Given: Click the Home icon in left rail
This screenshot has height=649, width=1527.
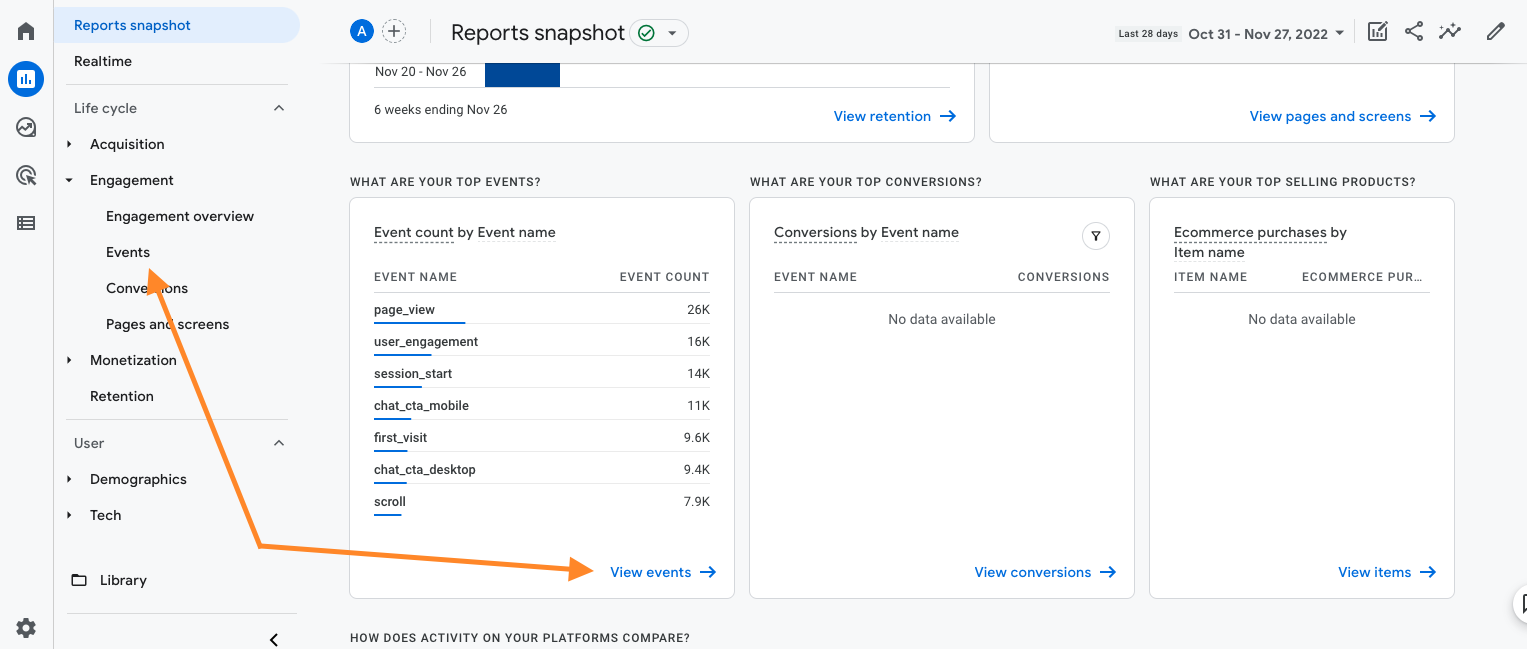Looking at the screenshot, I should coord(26,31).
